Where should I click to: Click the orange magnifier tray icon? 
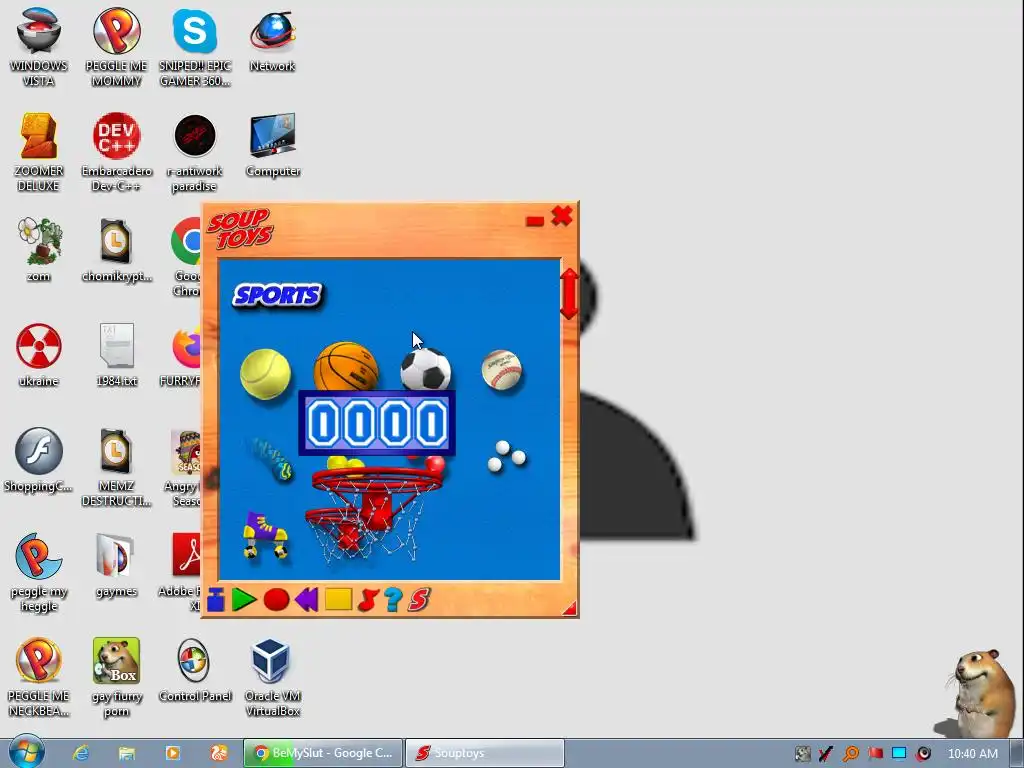[x=850, y=754]
